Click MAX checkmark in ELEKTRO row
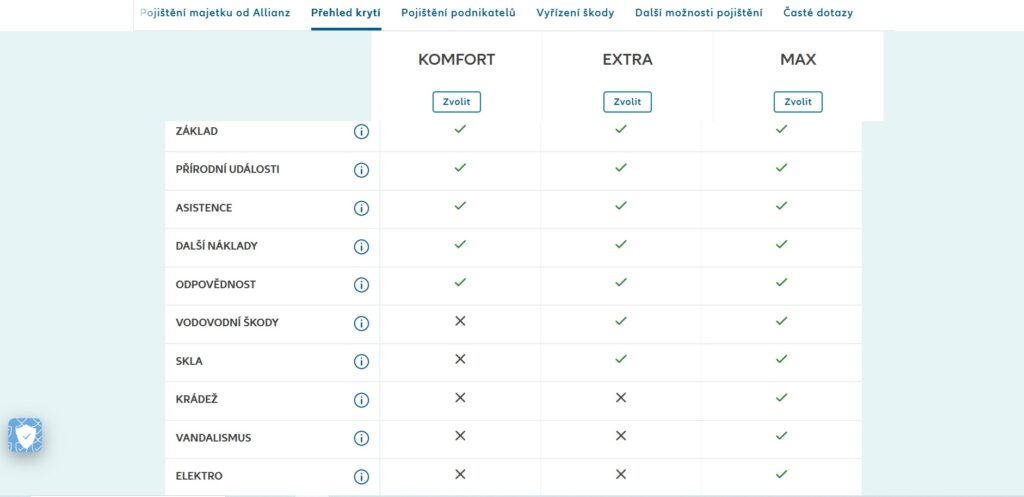The height and width of the screenshot is (497, 1024). 781,474
